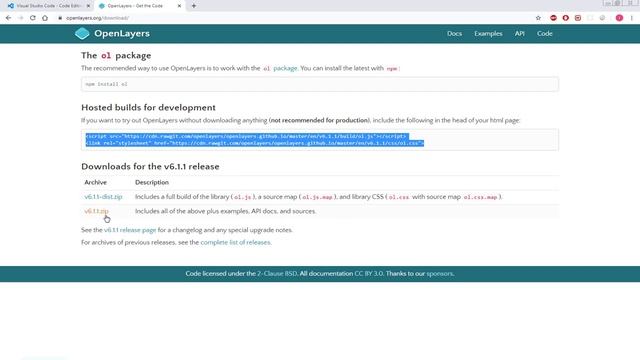
Task: Click the OpenLayers cube logo
Action: pos(82,33)
